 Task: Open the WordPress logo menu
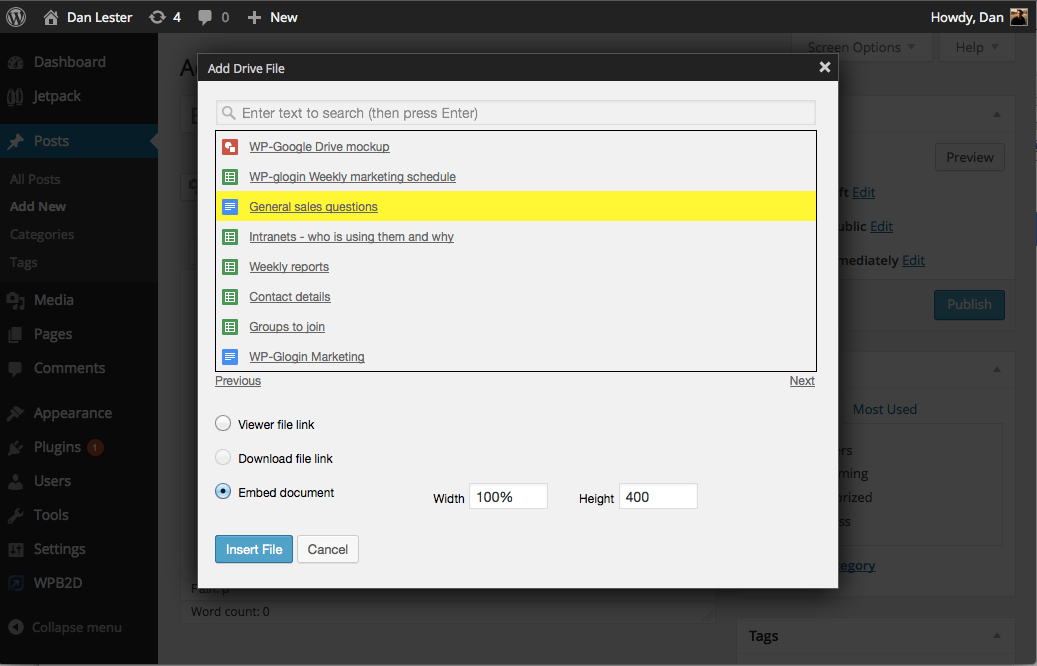point(15,16)
